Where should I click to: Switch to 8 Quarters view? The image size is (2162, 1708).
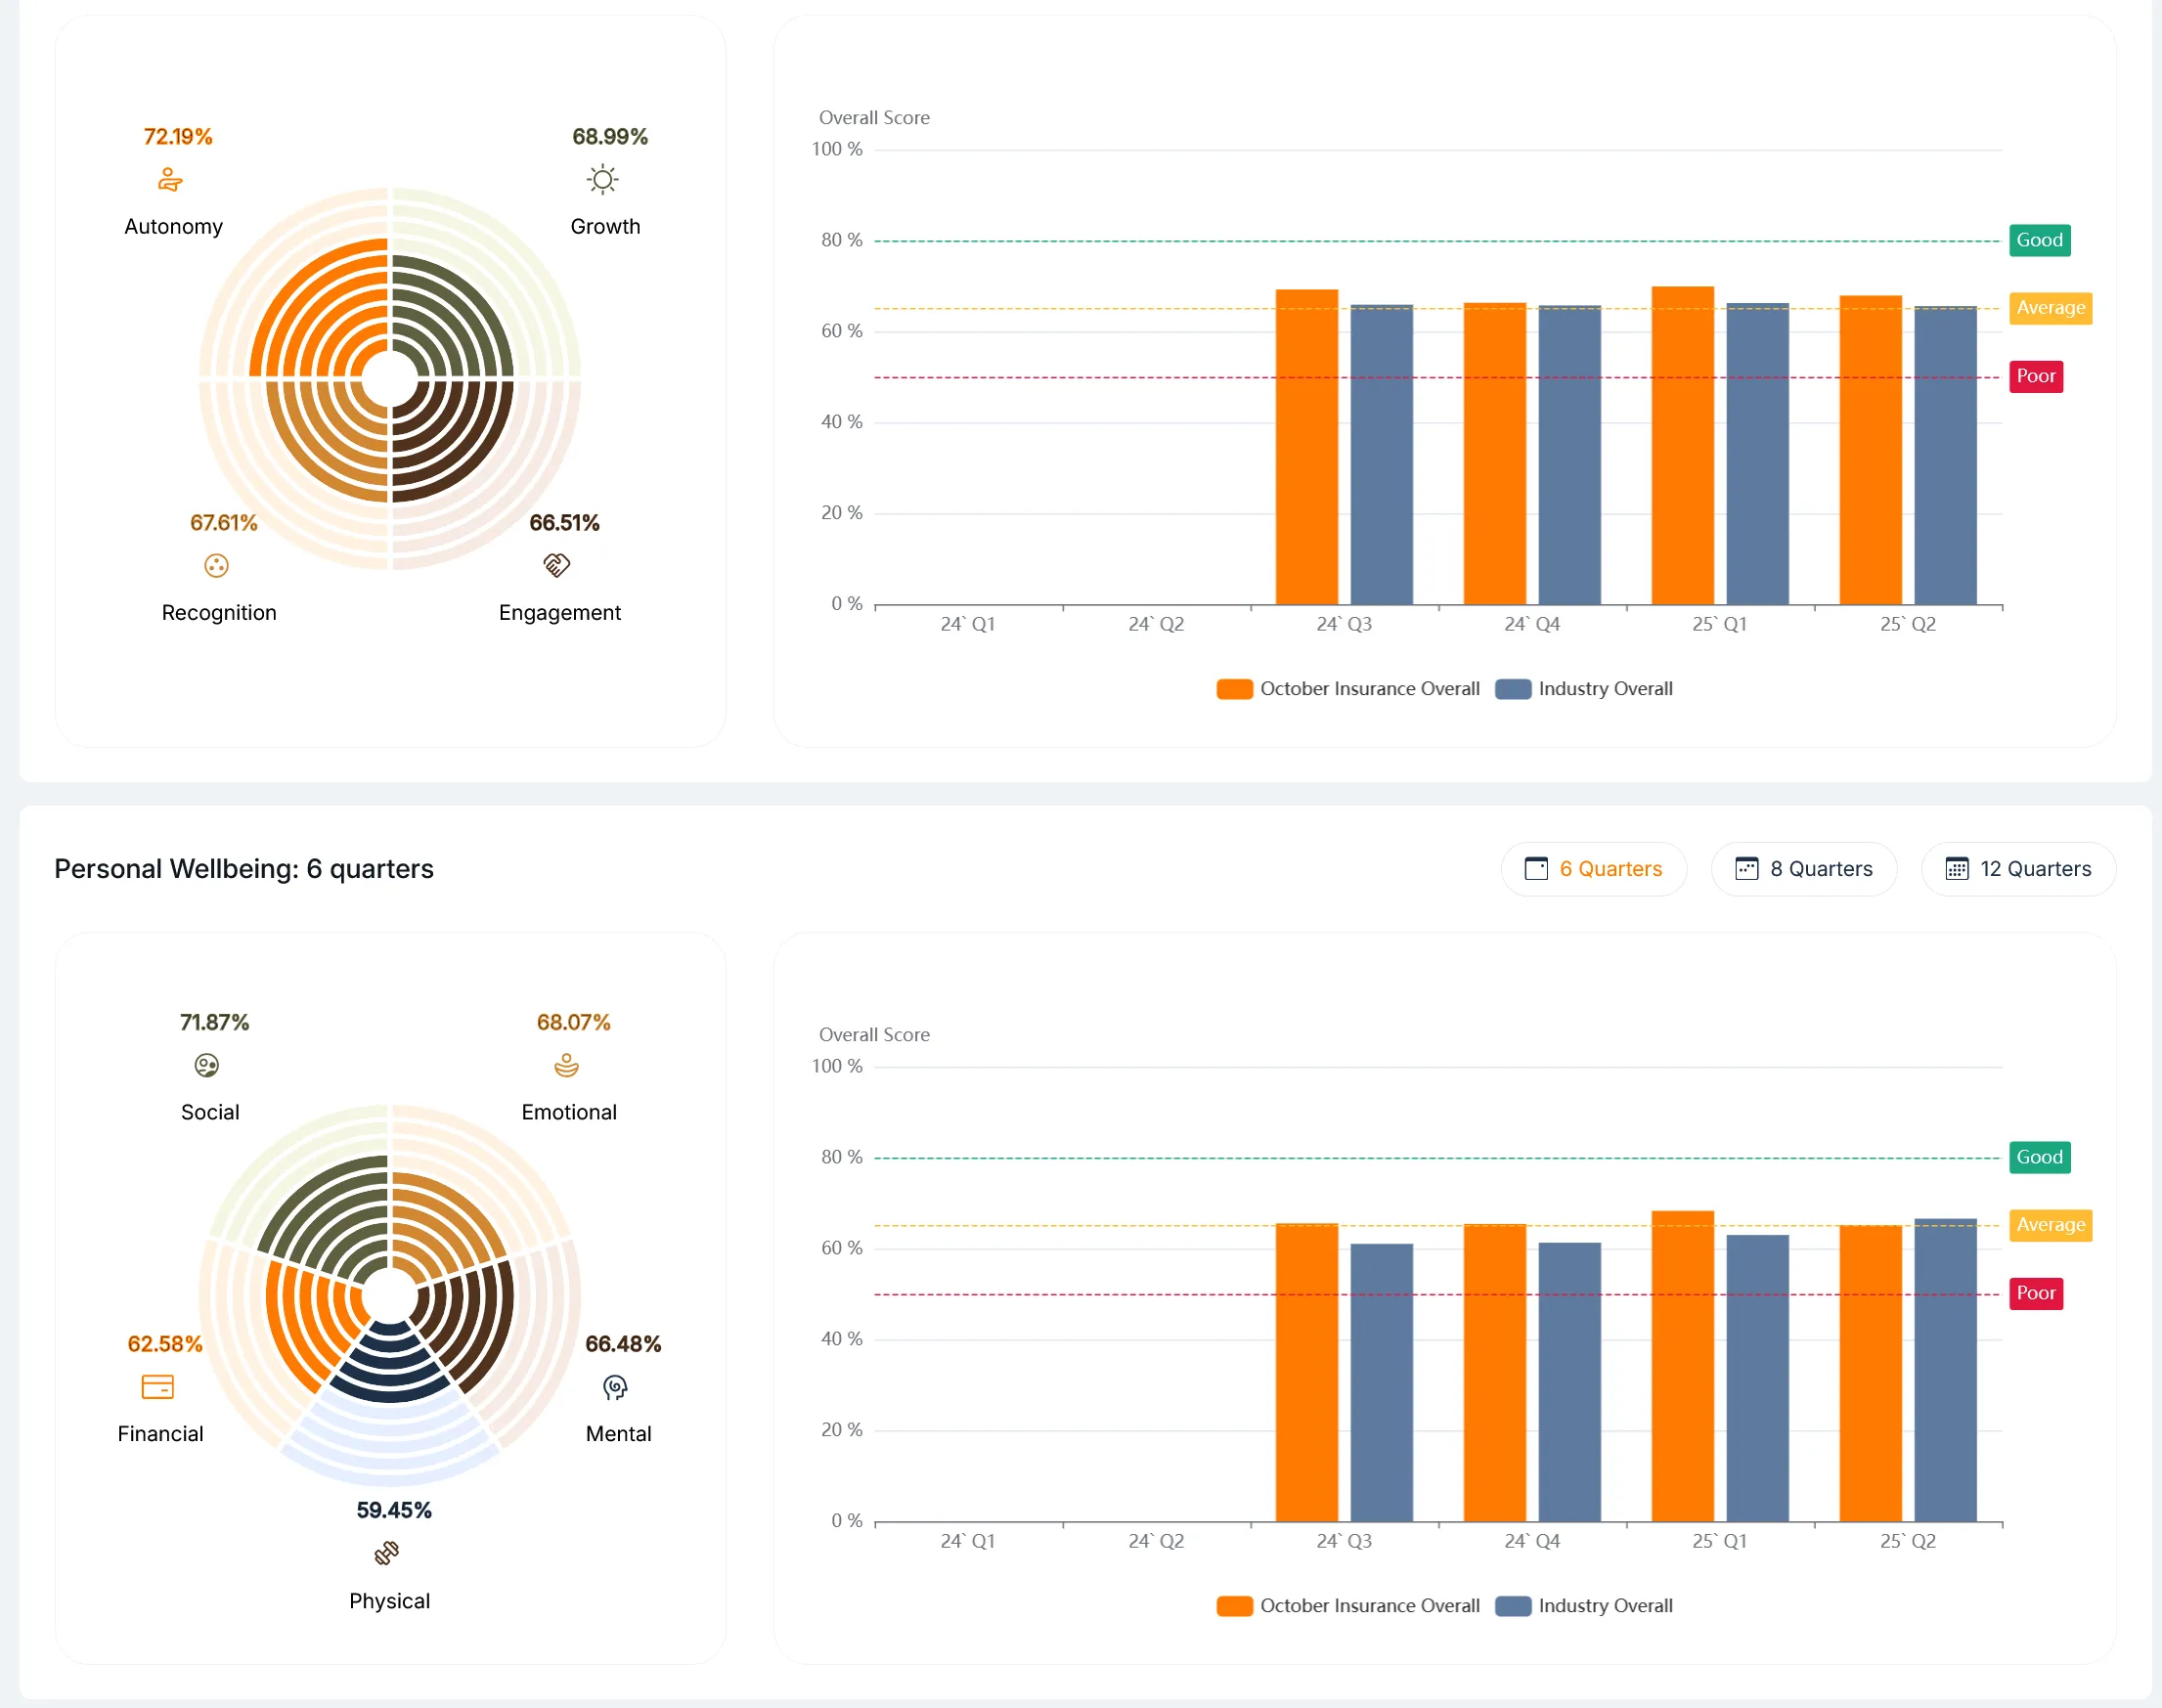[x=1803, y=869]
